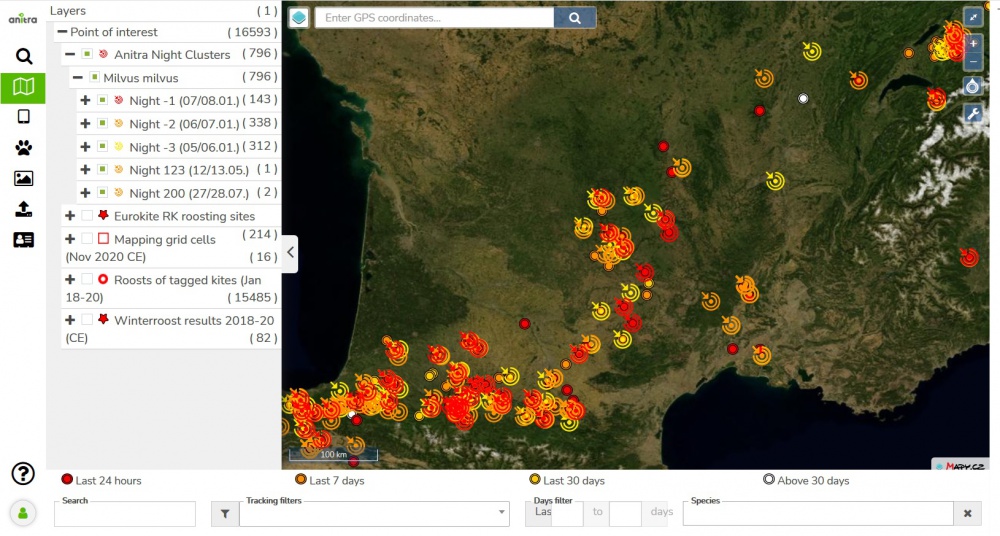Check the Winterroost results 2018-20 checkbox
Screen dimensions: 1000x536
(x=87, y=320)
